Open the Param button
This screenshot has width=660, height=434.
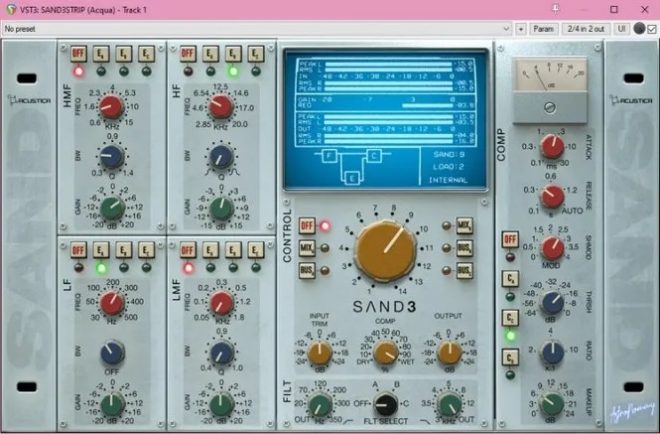(543, 29)
